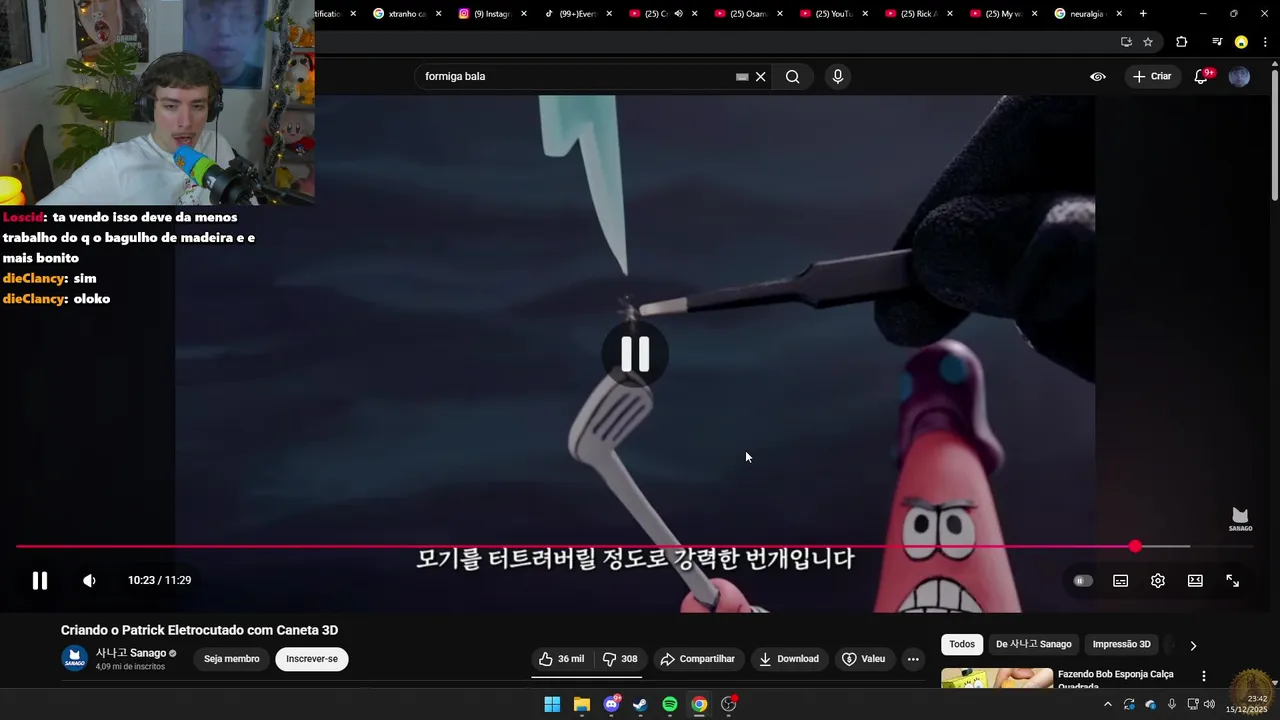Close the neuralgia tab
Image resolution: width=1280 pixels, height=720 pixels.
coord(1119,14)
